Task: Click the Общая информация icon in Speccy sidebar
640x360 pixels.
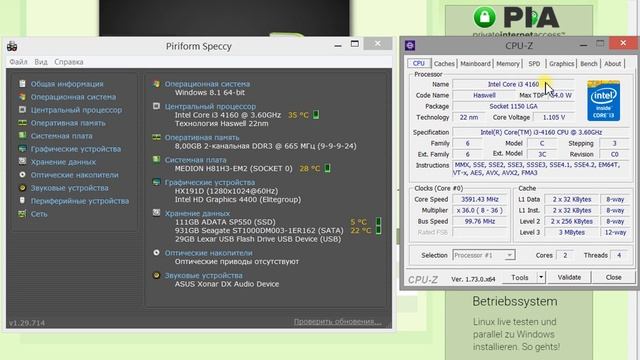Action: pyautogui.click(x=22, y=84)
